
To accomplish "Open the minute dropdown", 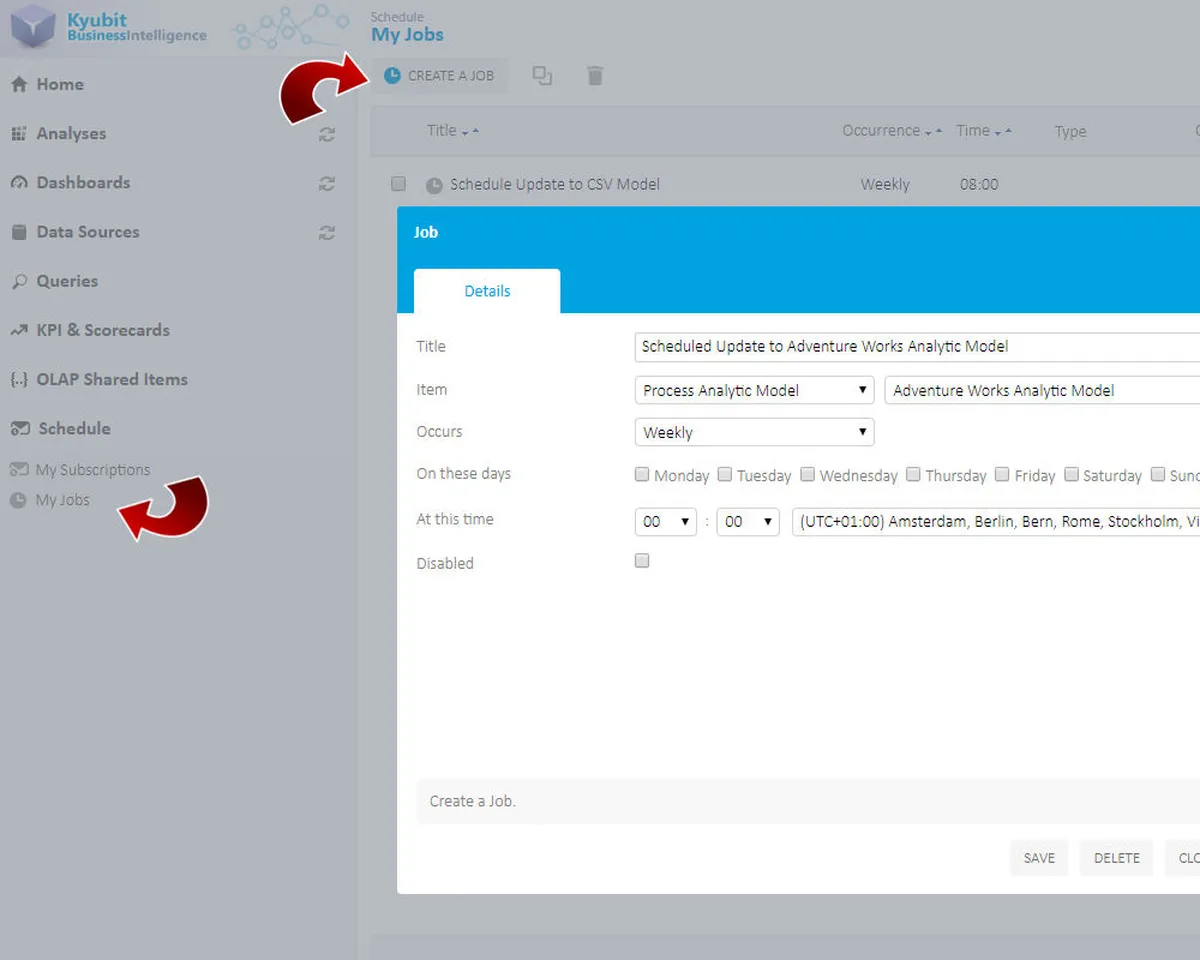I will coord(748,521).
